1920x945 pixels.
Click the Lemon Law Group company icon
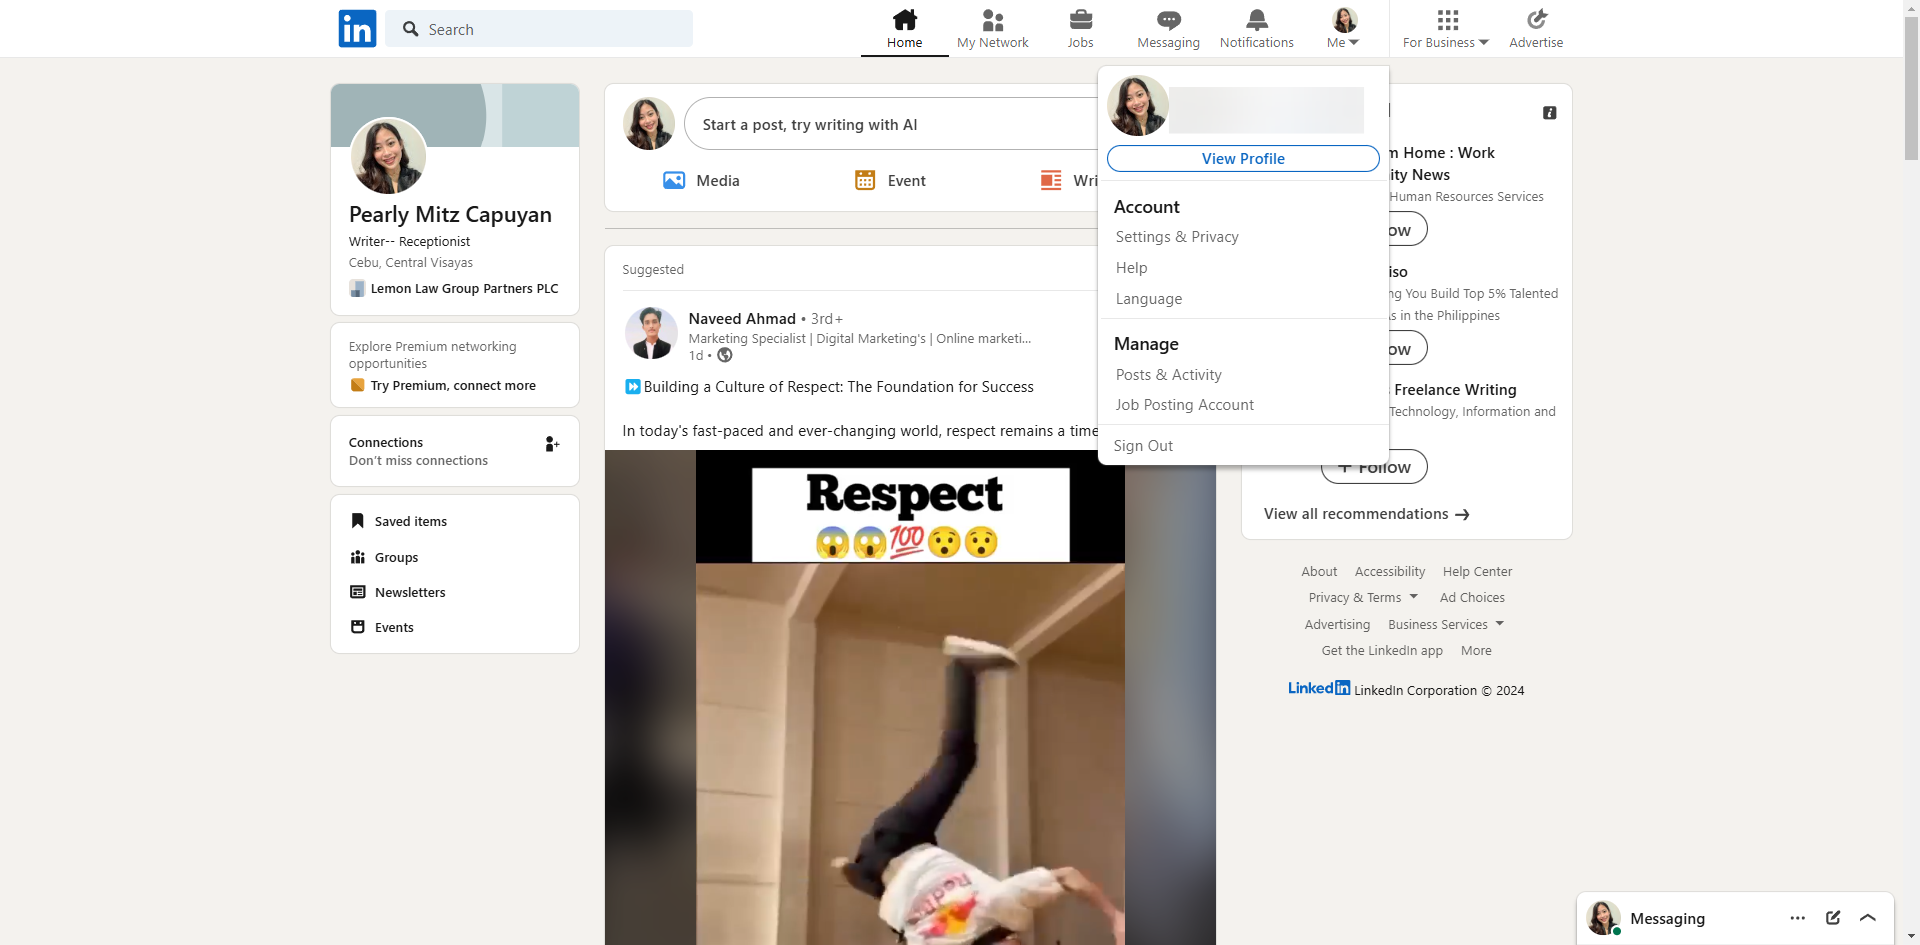coord(357,288)
